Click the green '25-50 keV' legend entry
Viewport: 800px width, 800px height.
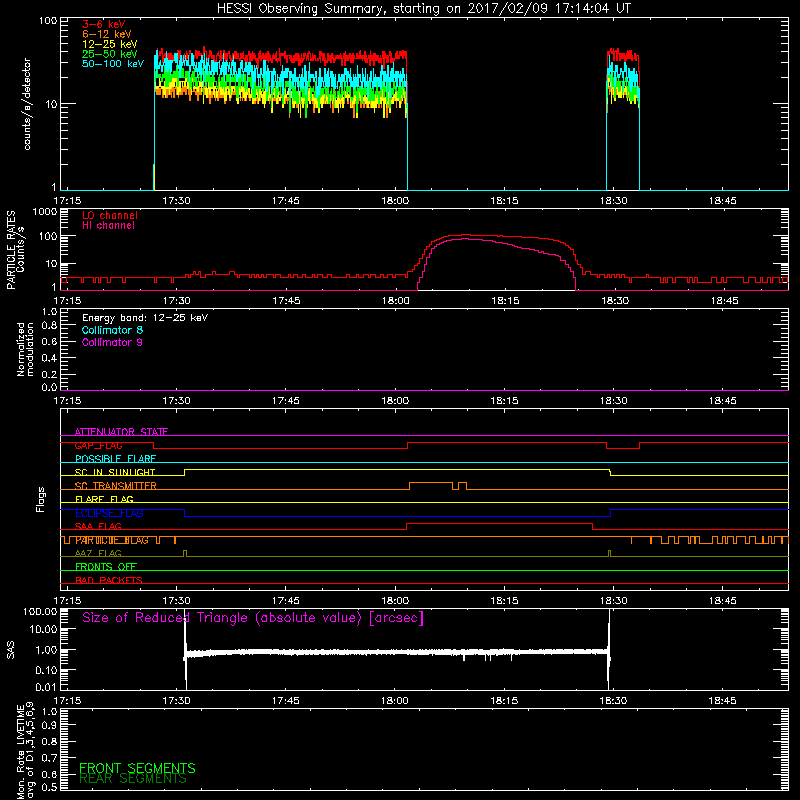[110, 54]
